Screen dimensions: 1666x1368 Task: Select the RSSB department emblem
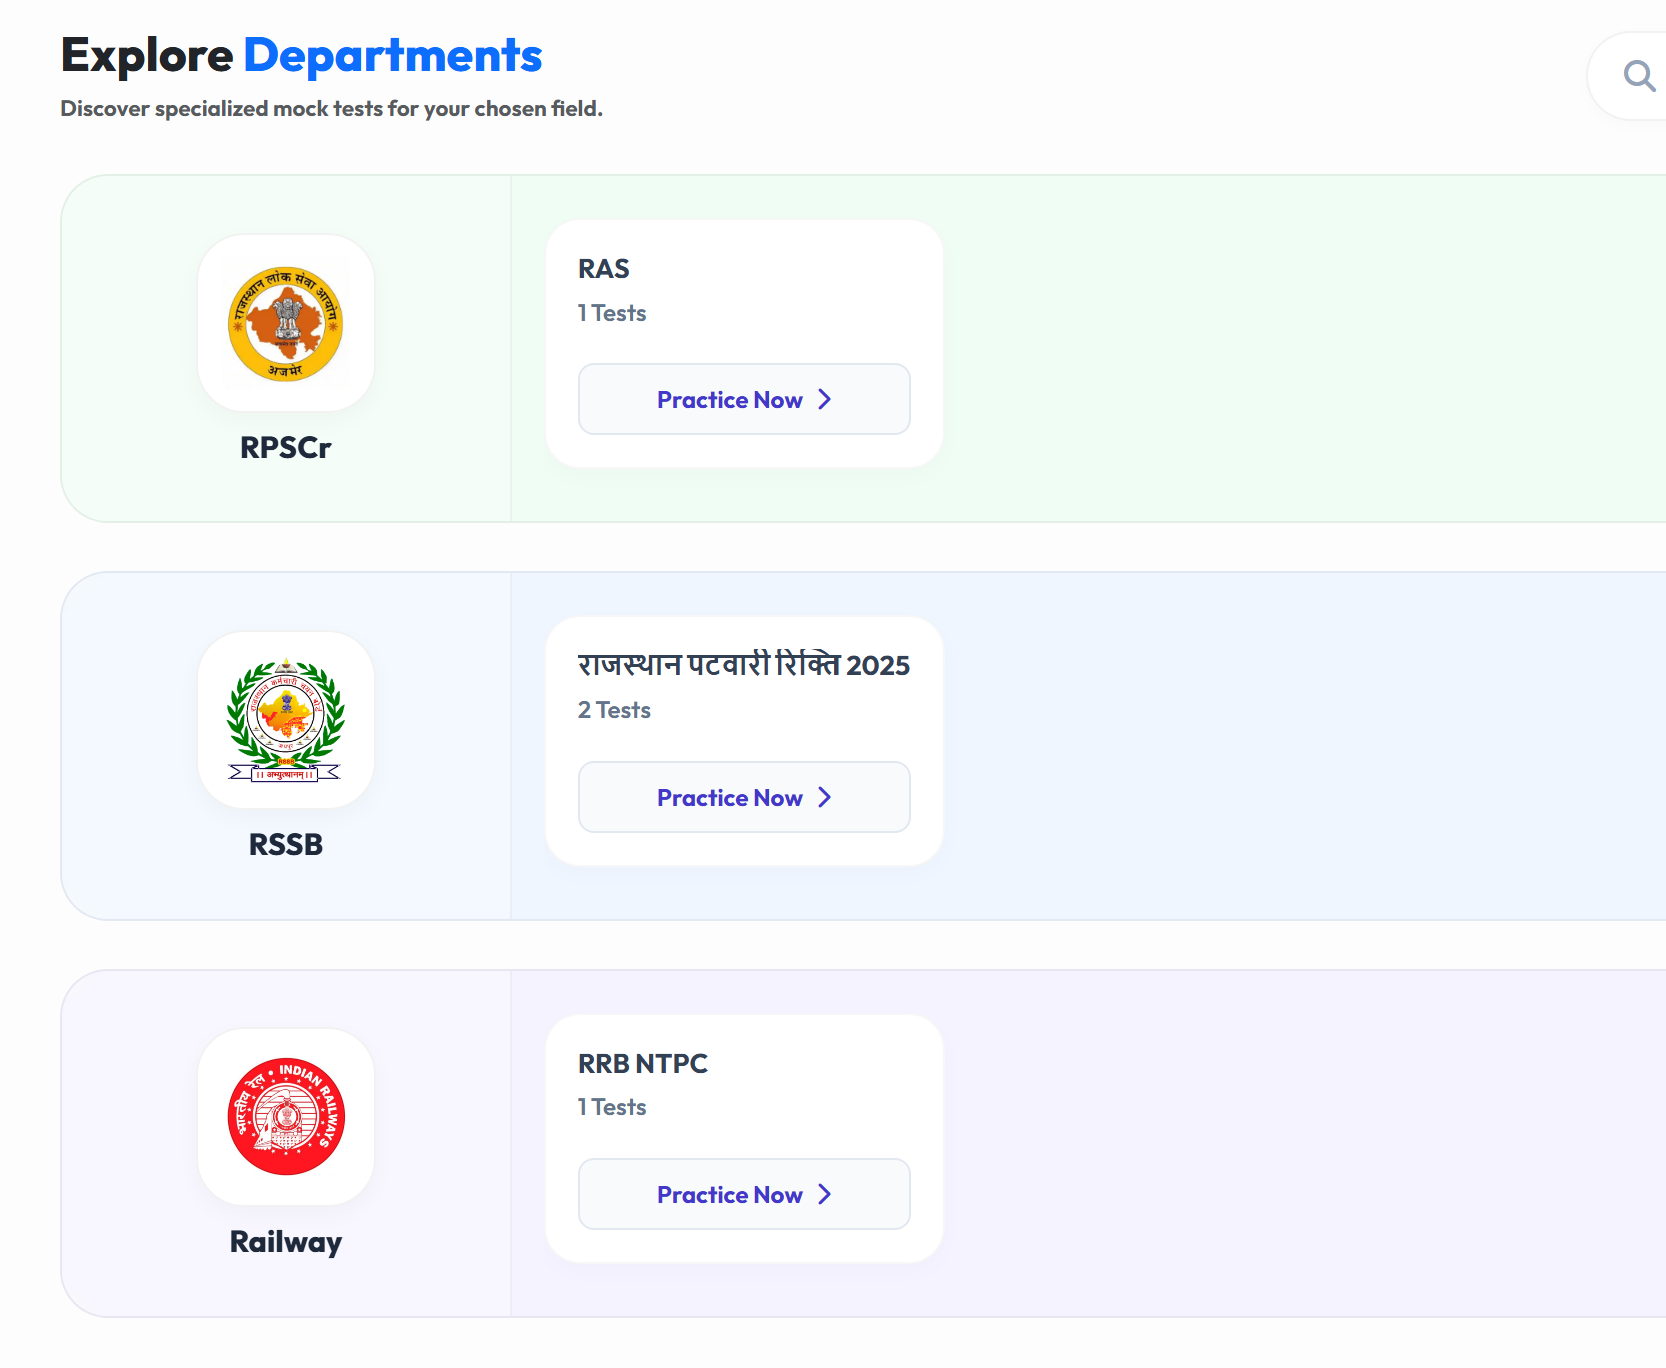[286, 720]
